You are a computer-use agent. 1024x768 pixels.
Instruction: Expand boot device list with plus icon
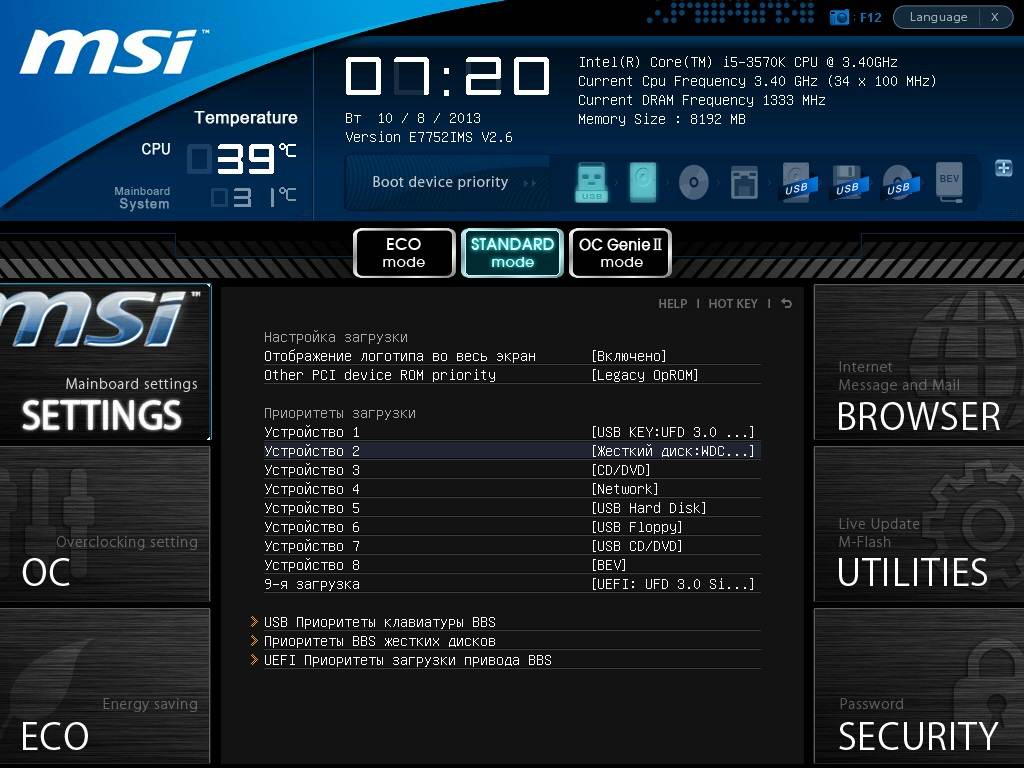[x=1003, y=168]
